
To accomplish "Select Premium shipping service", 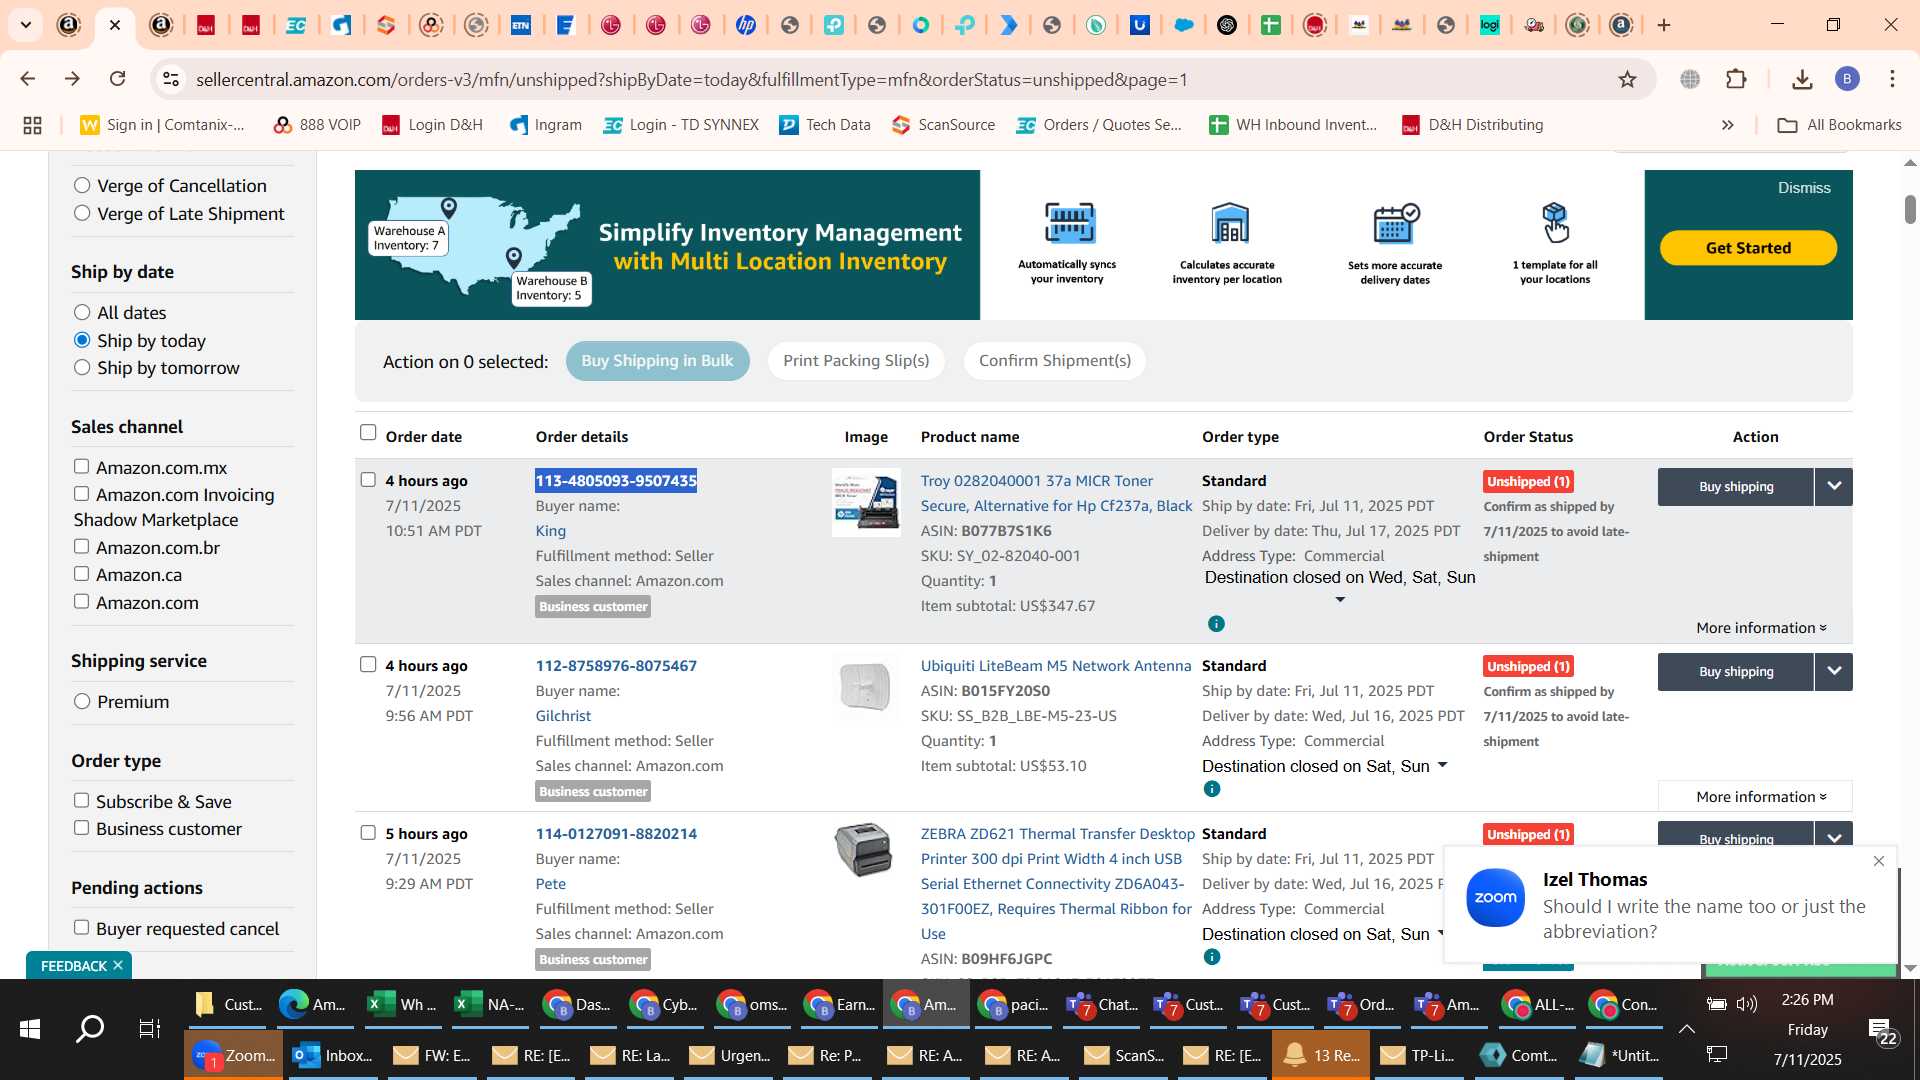I will click(x=82, y=701).
